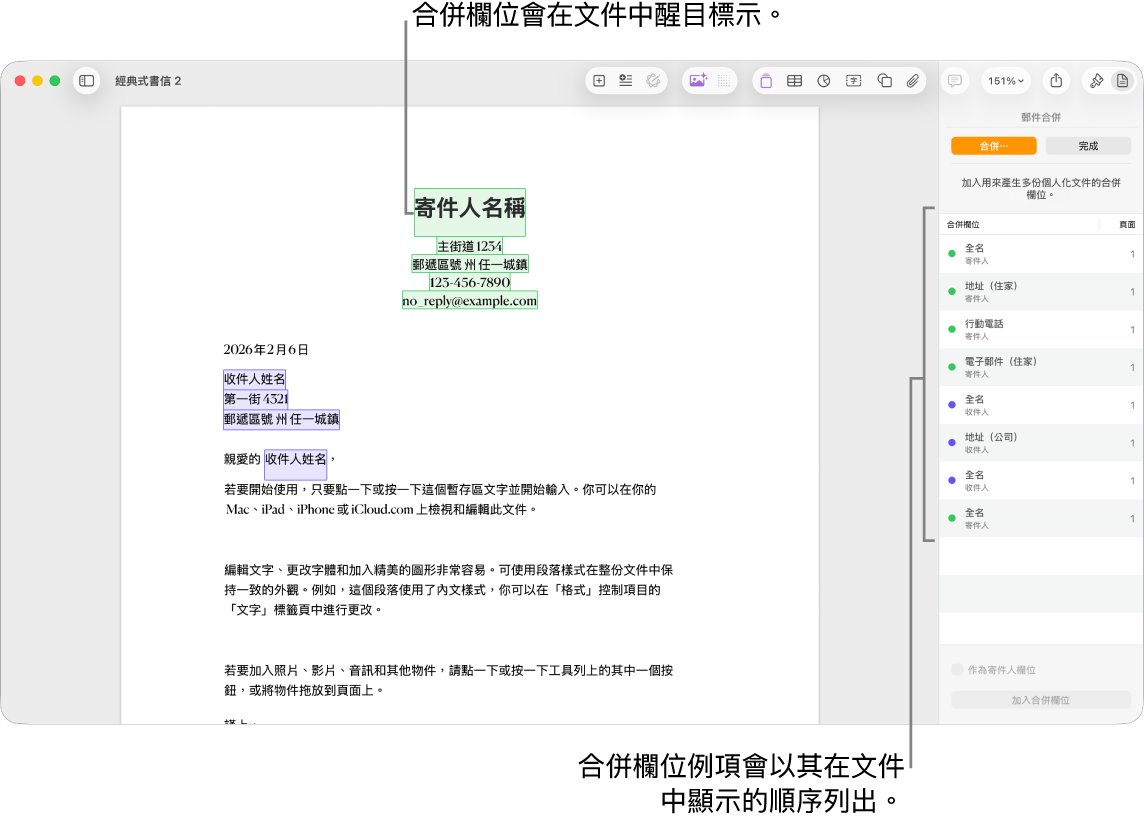
Task: Click the writing tools swirl icon
Action: tap(653, 81)
